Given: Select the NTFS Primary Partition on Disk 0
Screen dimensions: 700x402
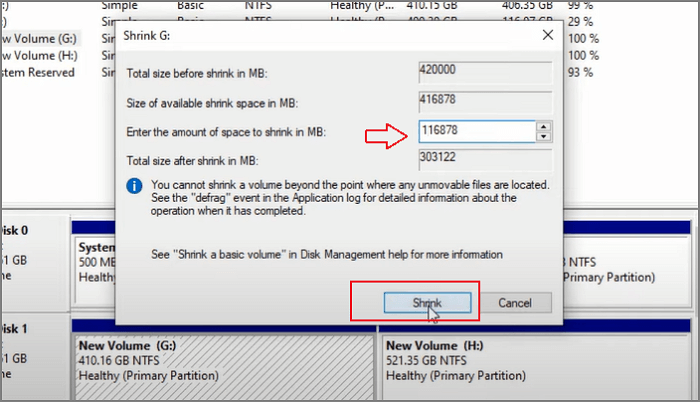Looking at the screenshot, I should click(x=627, y=270).
